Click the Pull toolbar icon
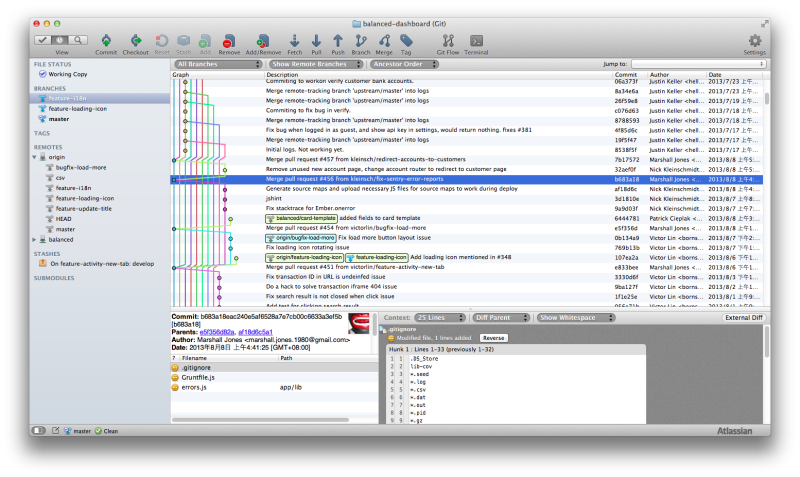This screenshot has height=477, width=800. 316,41
